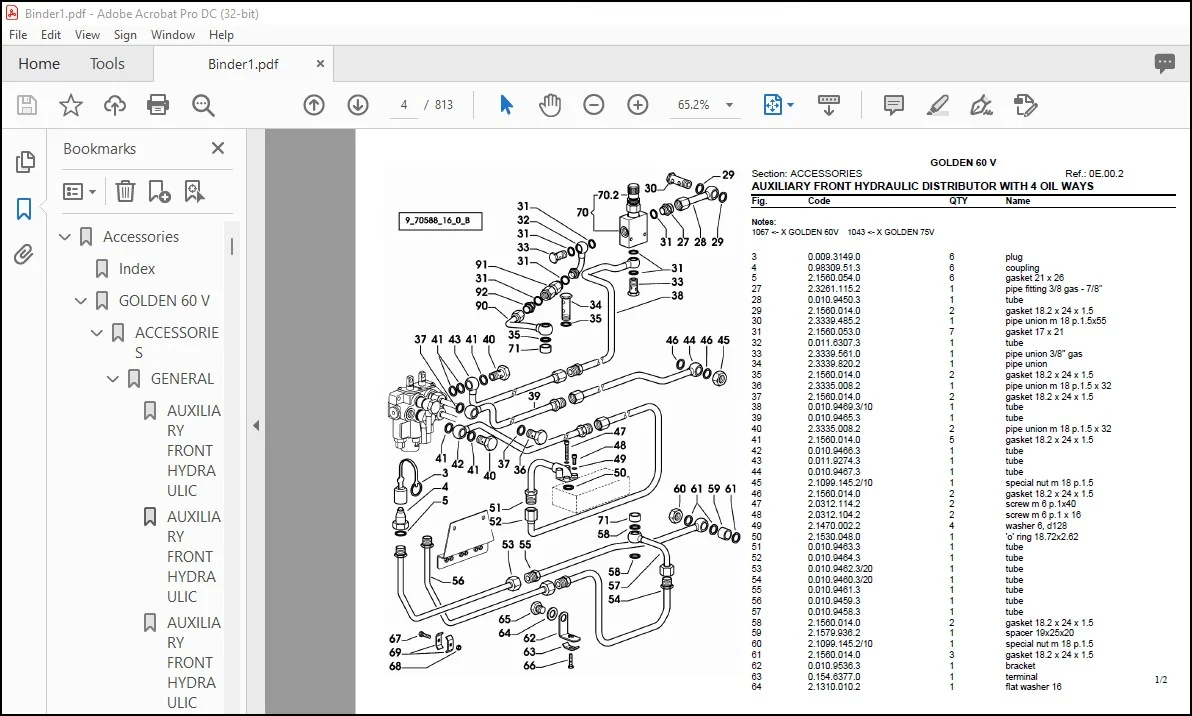
Task: Click the 'Section: ACCESSORIES' heading text
Action: [807, 173]
